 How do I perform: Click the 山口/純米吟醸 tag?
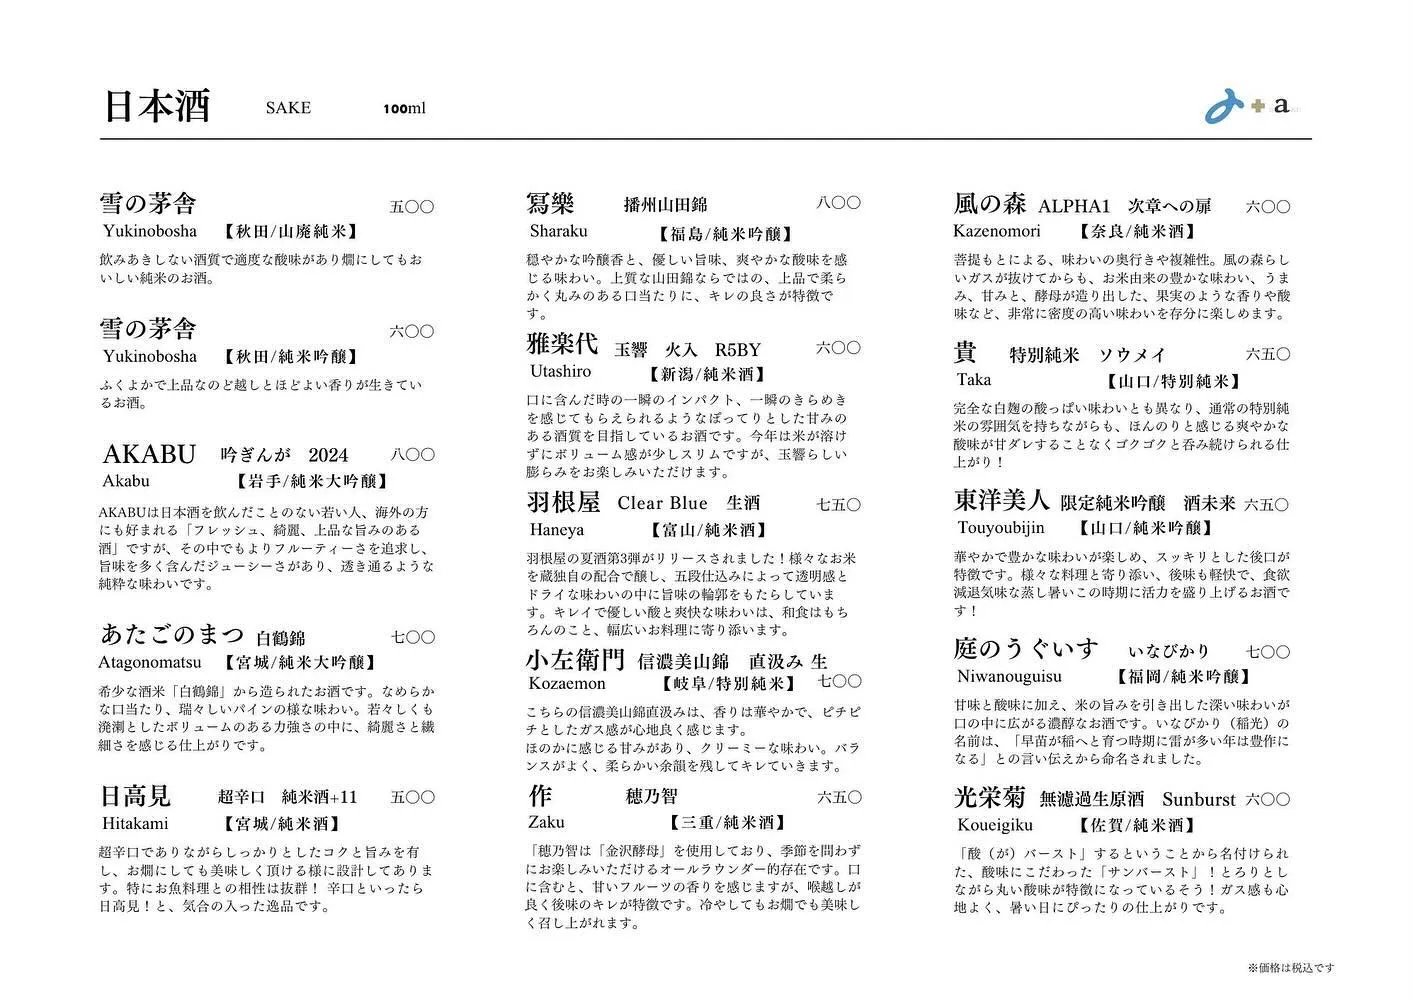1146,528
